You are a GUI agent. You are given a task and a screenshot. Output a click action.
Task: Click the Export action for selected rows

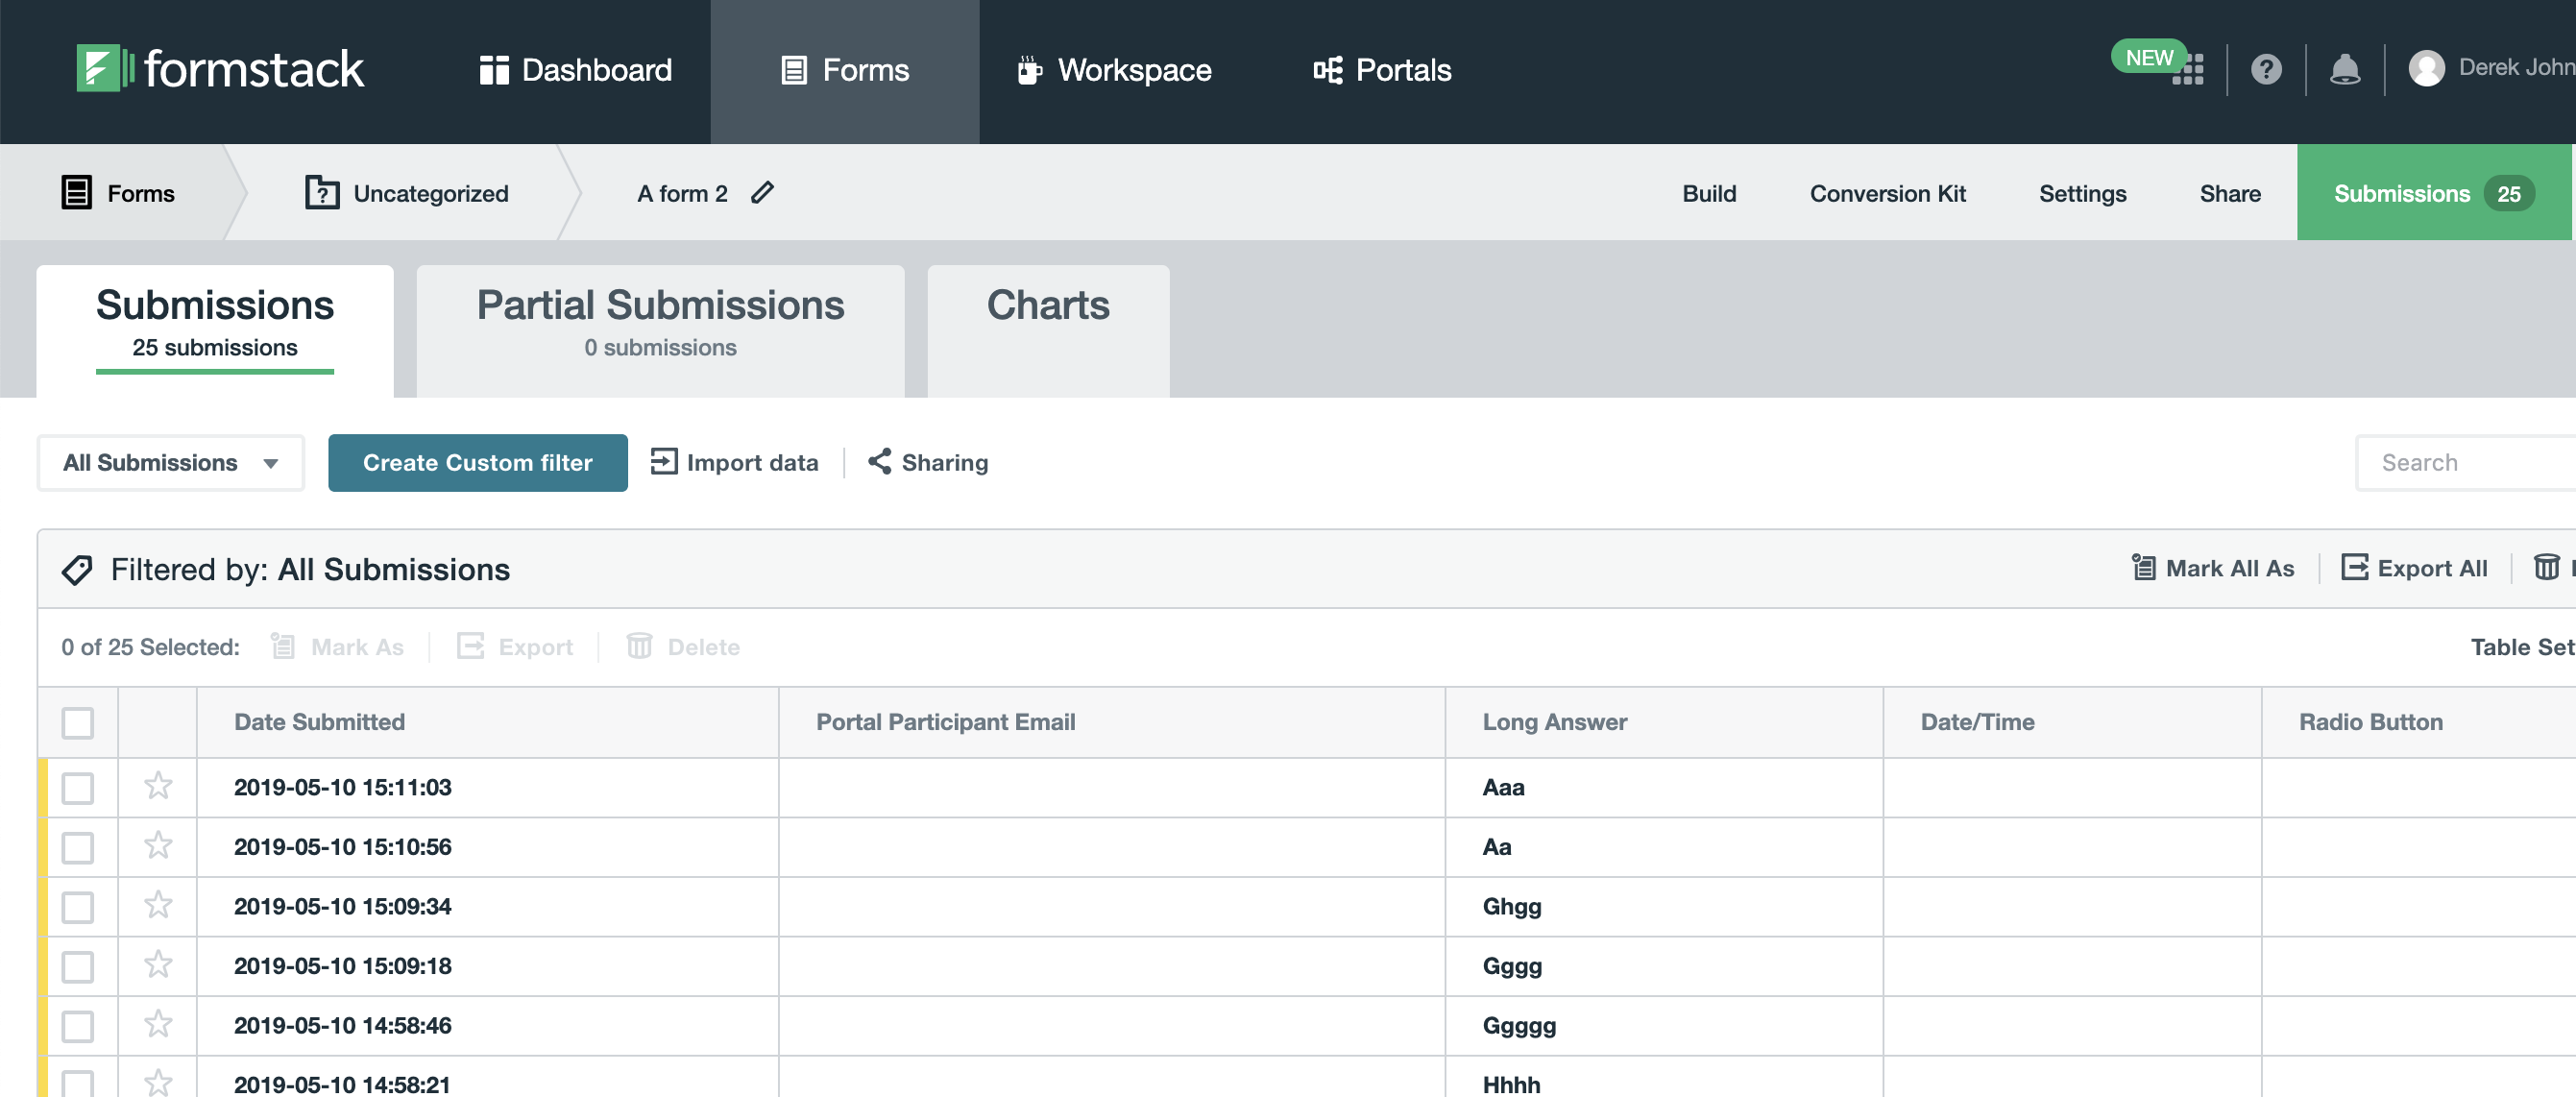pos(515,647)
